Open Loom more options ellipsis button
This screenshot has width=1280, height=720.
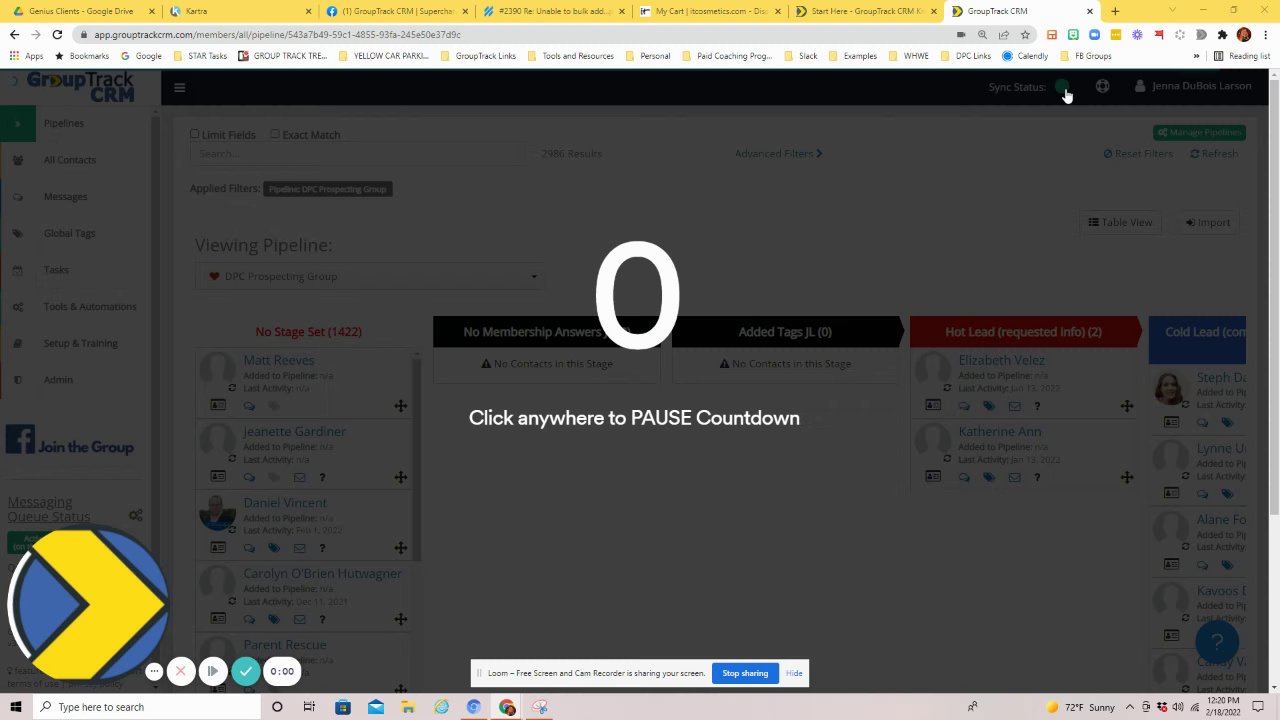(154, 672)
